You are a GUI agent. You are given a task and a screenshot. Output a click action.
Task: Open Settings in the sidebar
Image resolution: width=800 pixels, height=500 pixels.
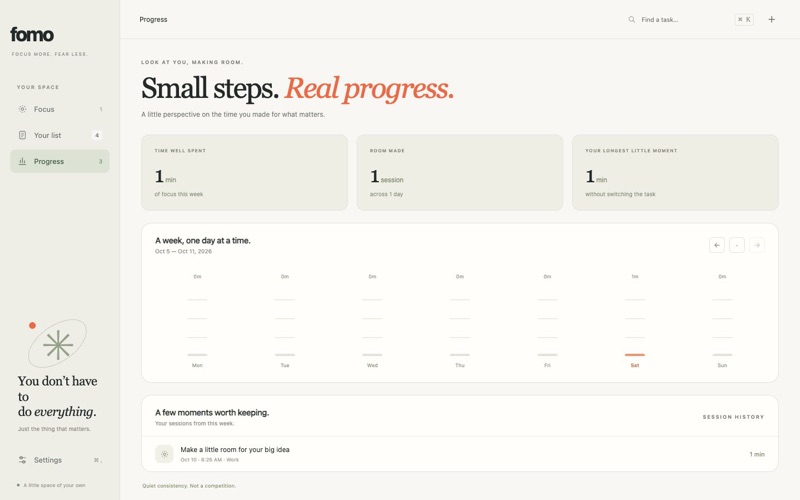tap(60, 460)
